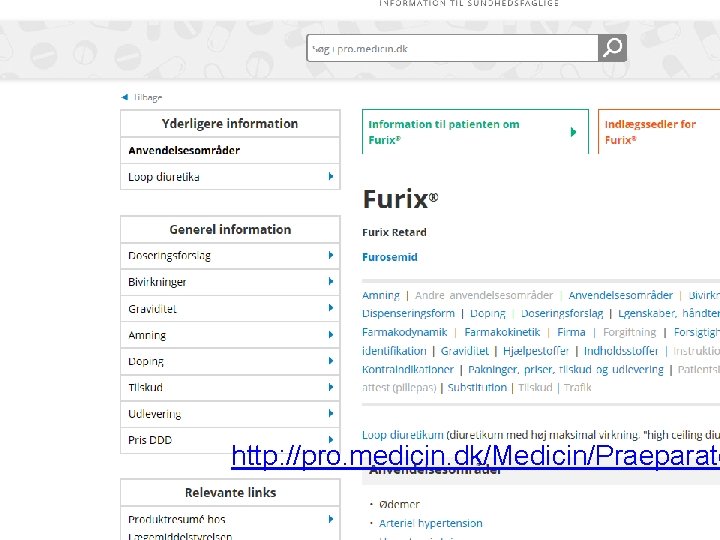
Task: Jump to Farmakodynamik index link
Action: [x=405, y=332]
